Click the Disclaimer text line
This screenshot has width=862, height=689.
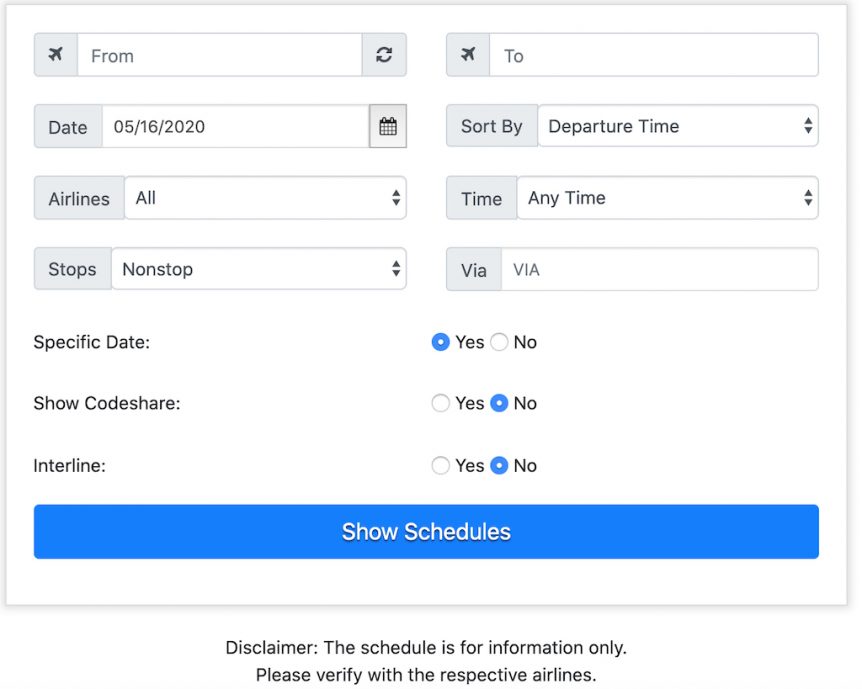(426, 647)
